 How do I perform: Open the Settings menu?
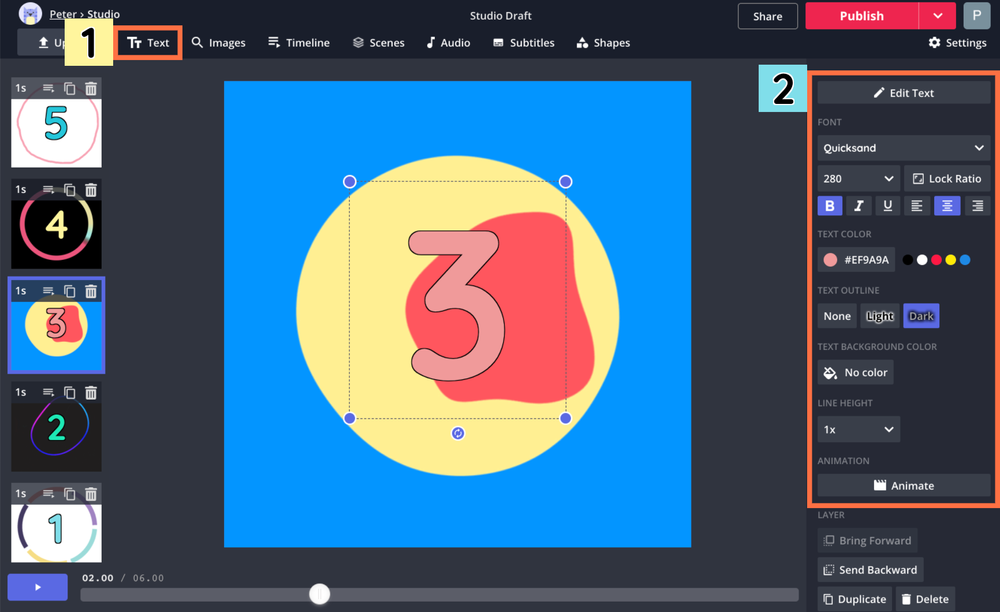[x=957, y=43]
